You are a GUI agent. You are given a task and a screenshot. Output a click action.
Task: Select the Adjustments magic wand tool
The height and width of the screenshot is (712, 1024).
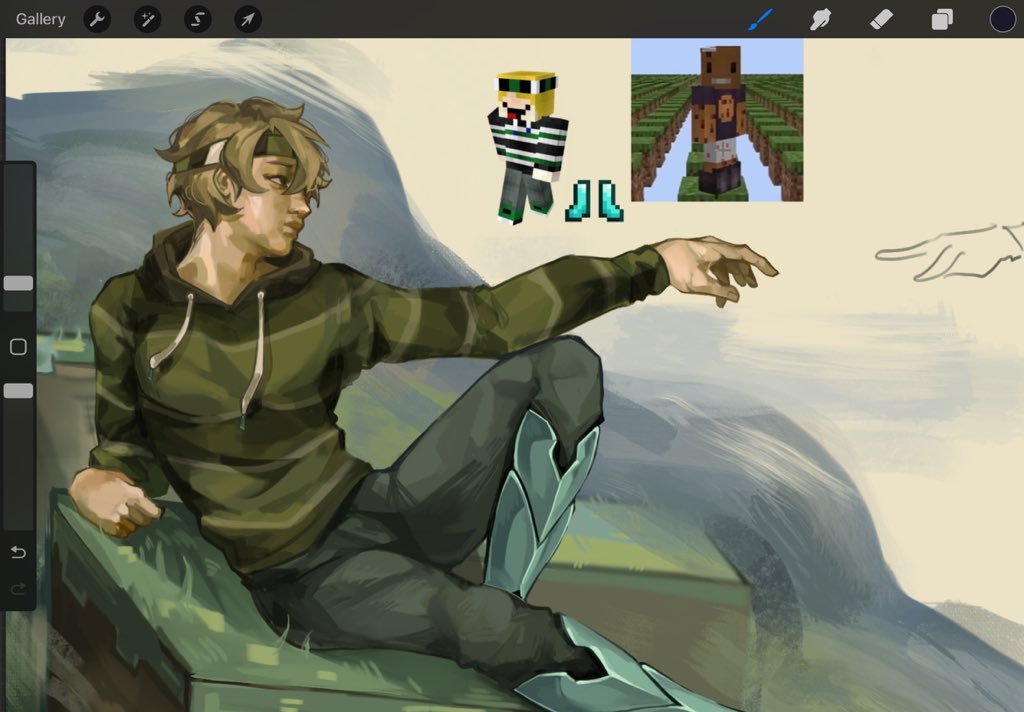pyautogui.click(x=147, y=18)
